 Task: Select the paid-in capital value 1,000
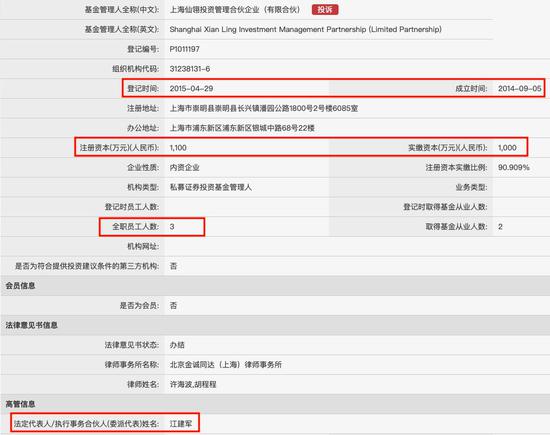pyautogui.click(x=507, y=148)
